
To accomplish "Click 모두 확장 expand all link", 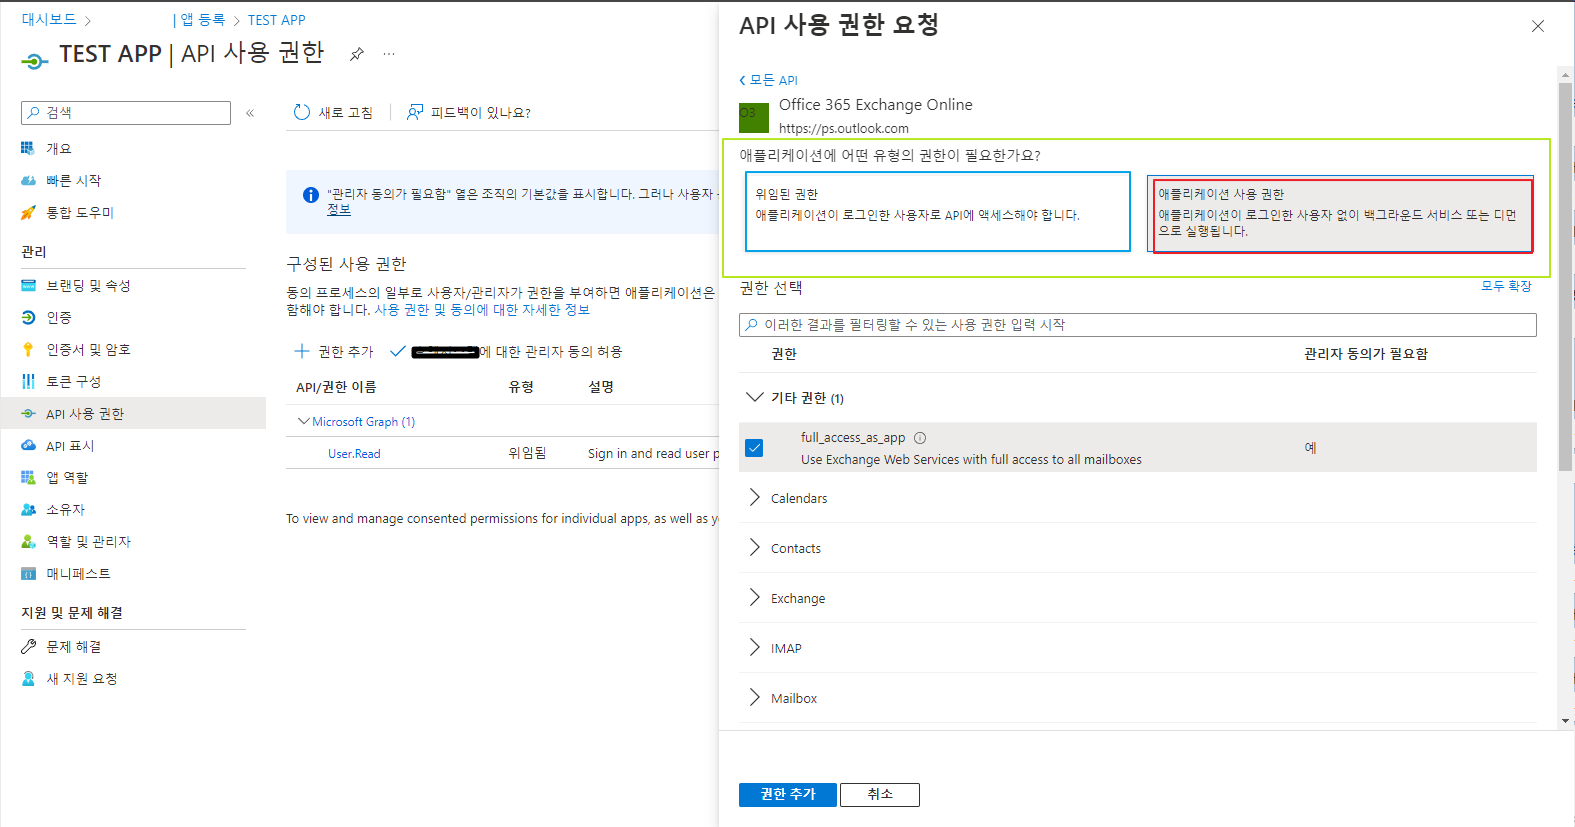I will pos(1506,286).
